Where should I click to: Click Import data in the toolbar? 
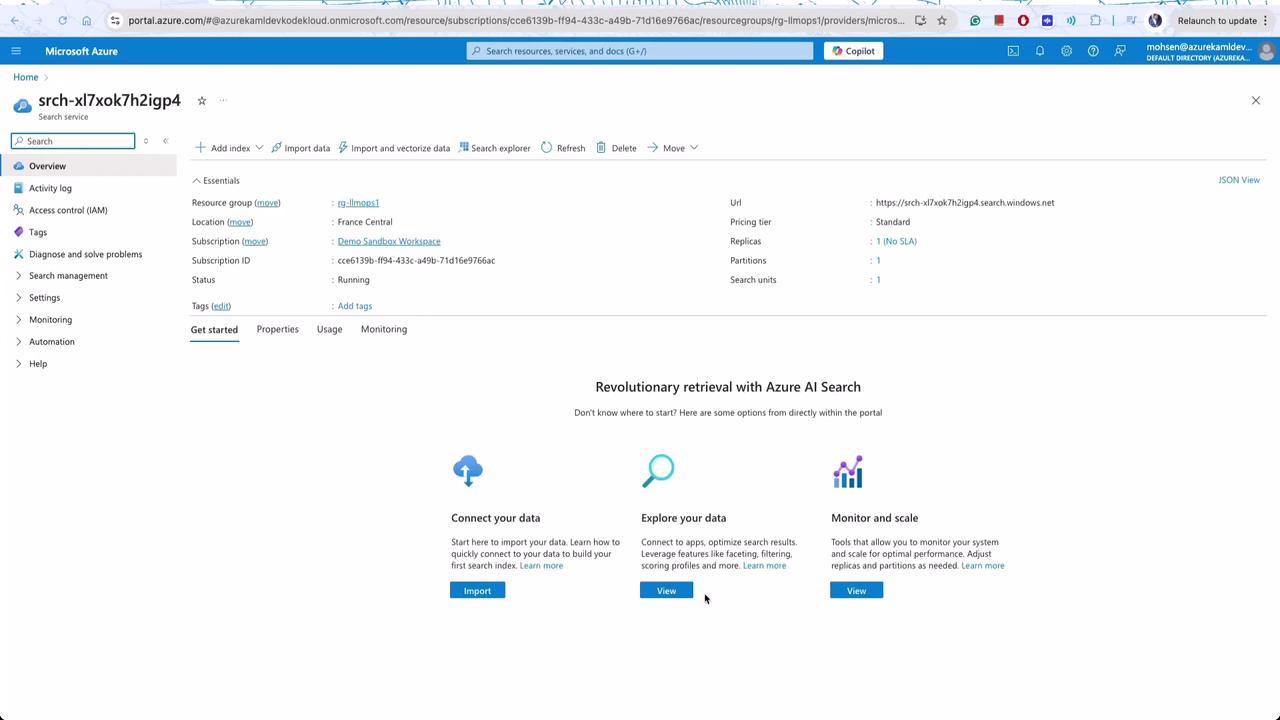point(300,148)
